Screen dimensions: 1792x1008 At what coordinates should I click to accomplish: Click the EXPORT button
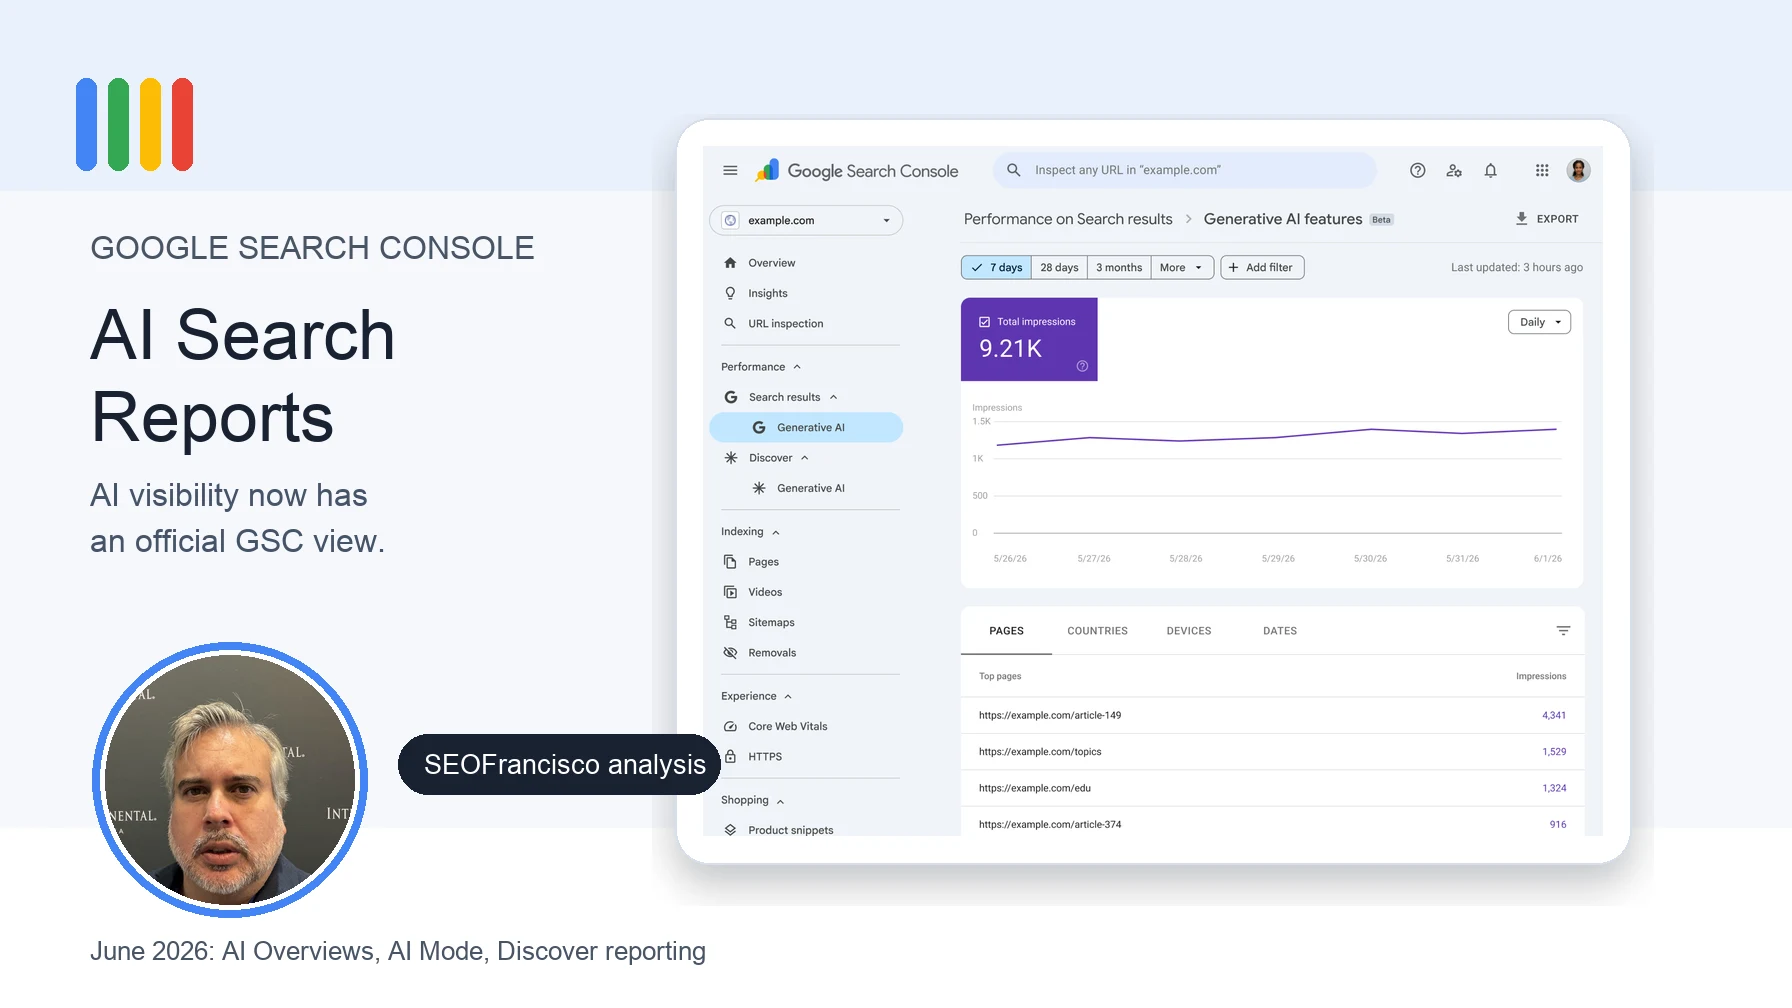point(1546,219)
